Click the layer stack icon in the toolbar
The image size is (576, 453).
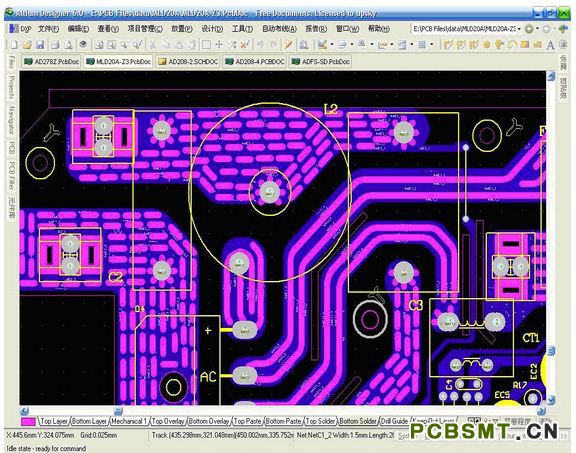pyautogui.click(x=83, y=45)
